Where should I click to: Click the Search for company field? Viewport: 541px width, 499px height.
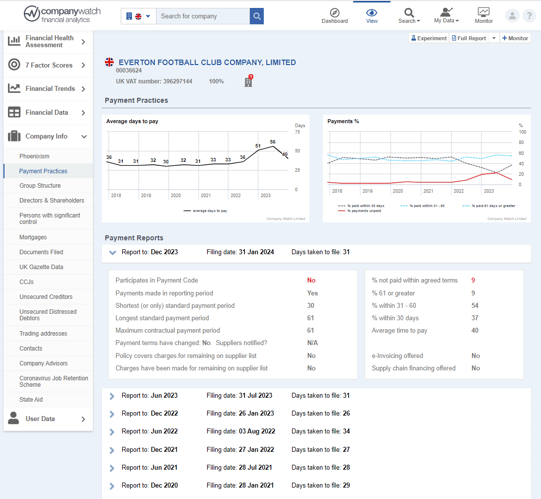coord(203,16)
